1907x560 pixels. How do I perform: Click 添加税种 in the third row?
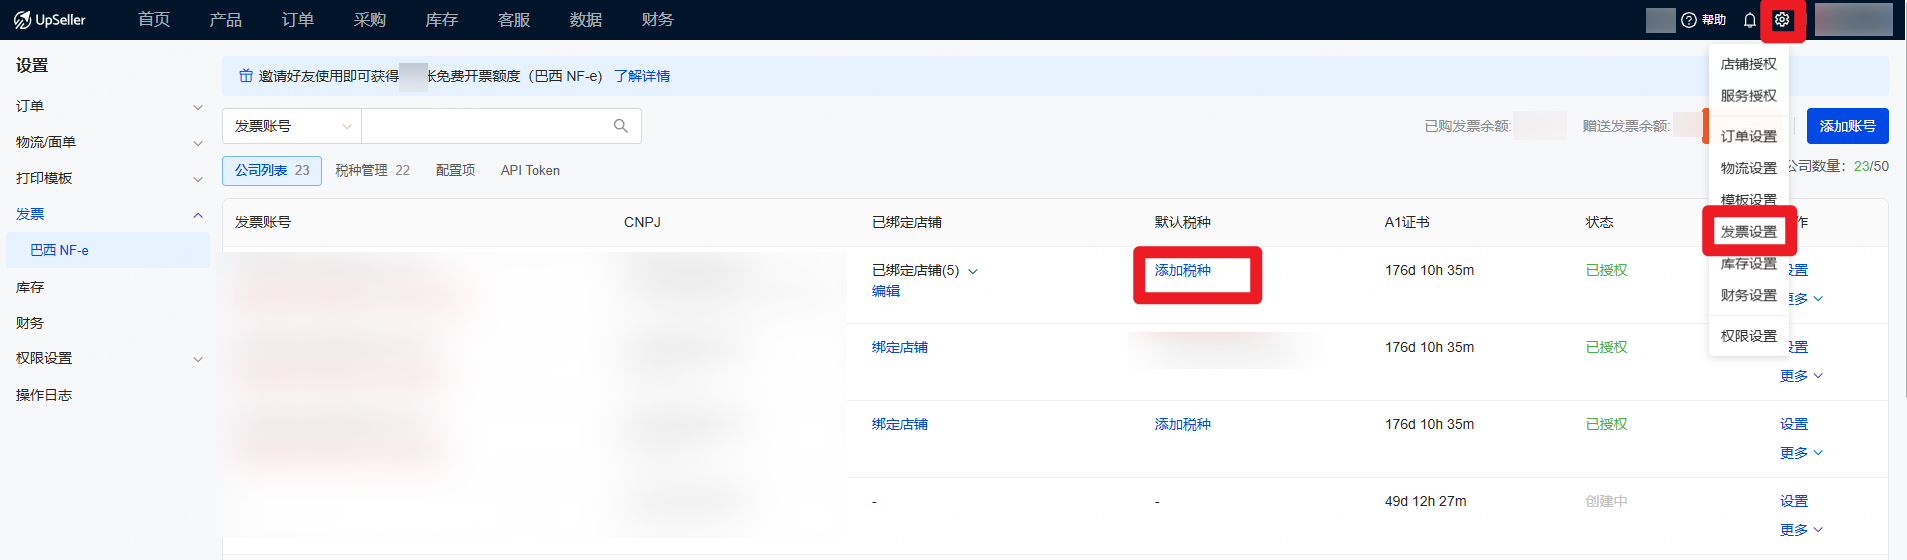[1183, 424]
